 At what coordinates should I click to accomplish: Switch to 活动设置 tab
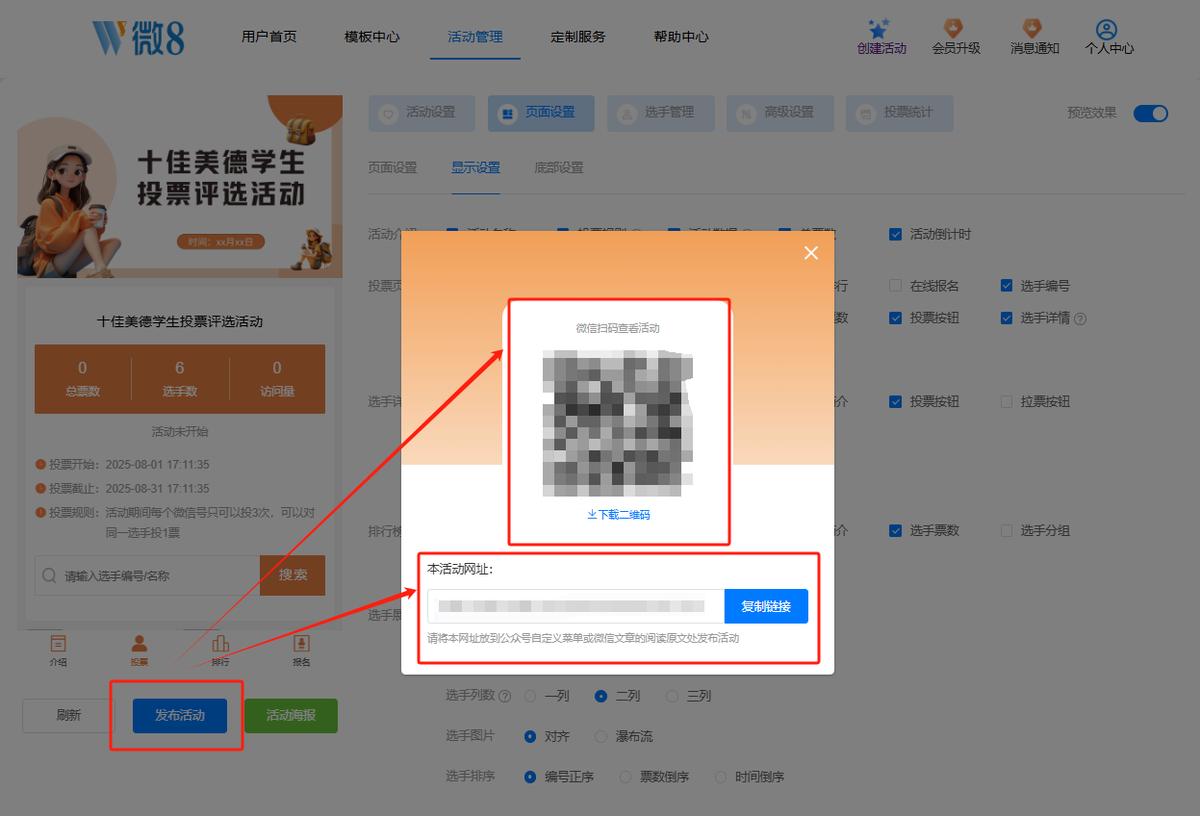coord(422,113)
